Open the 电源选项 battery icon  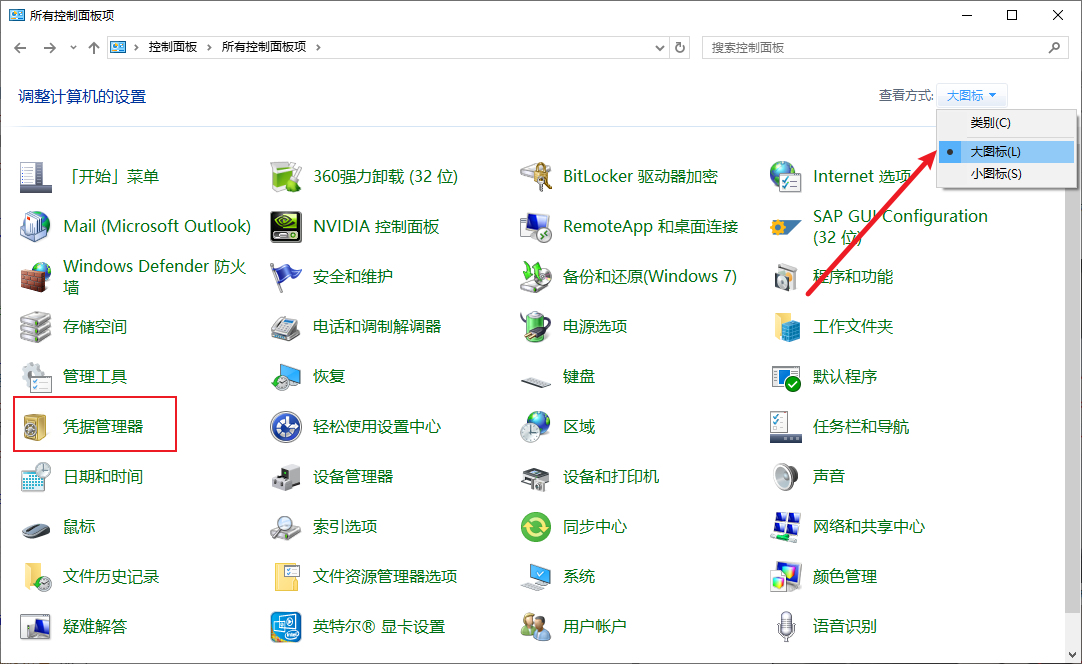[x=536, y=327]
